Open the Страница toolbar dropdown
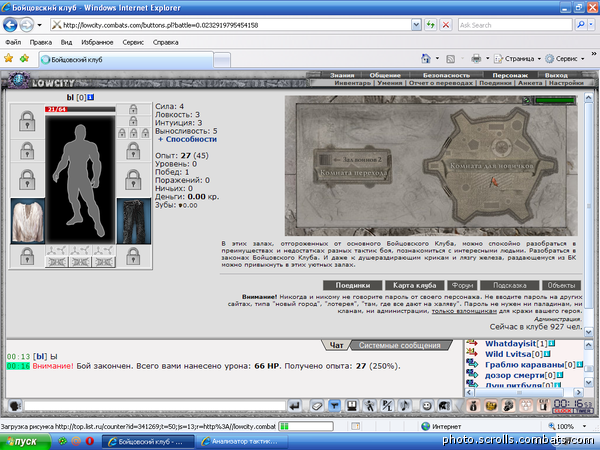This screenshot has height=450, width=600. [x=518, y=59]
